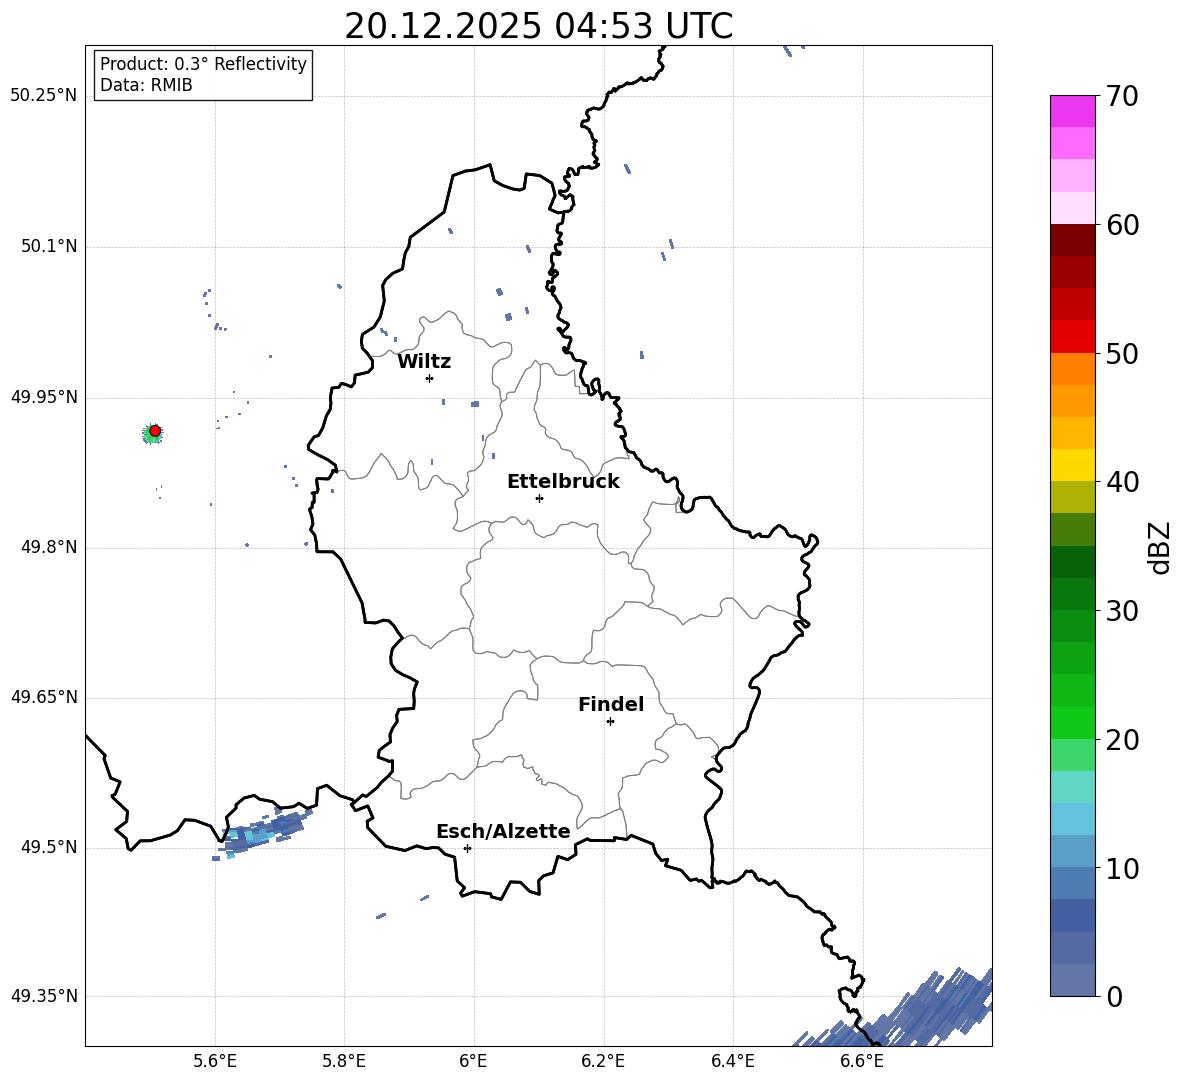Click the Findel city label
The image size is (1184, 1081).
(x=611, y=704)
